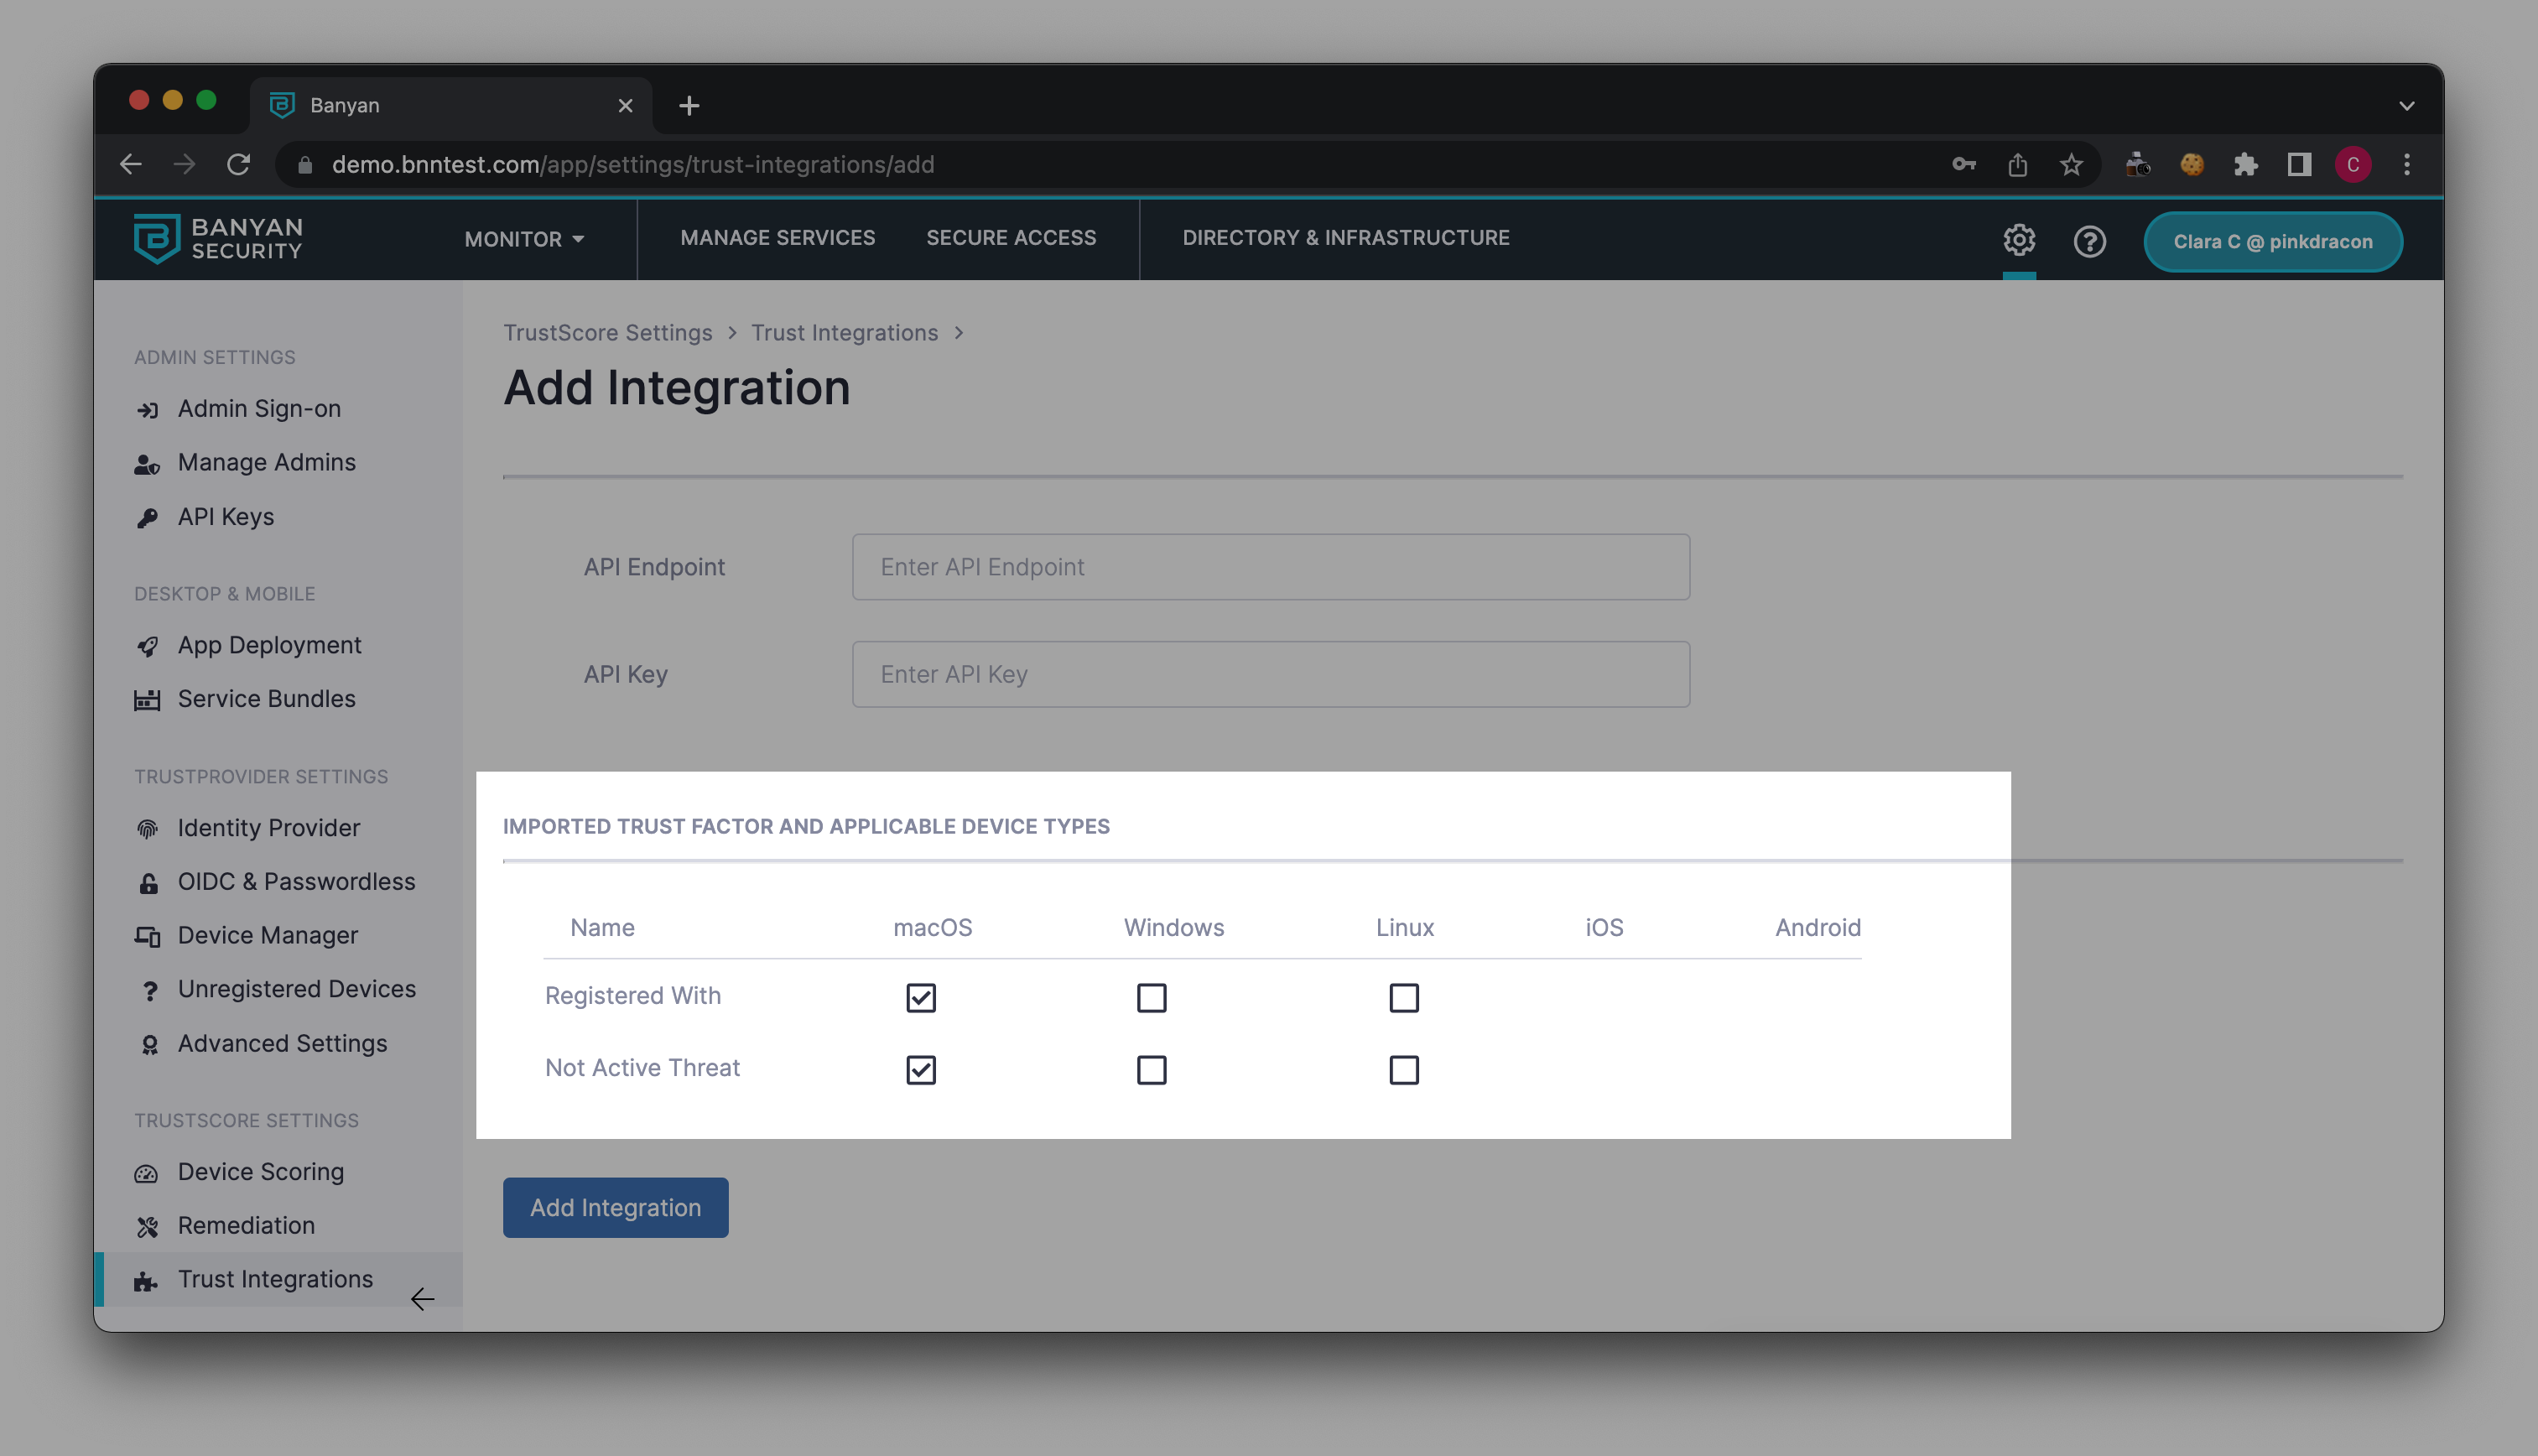Click the left arrow icon in the sidebar
This screenshot has height=1456, width=2538.
tap(422, 1299)
